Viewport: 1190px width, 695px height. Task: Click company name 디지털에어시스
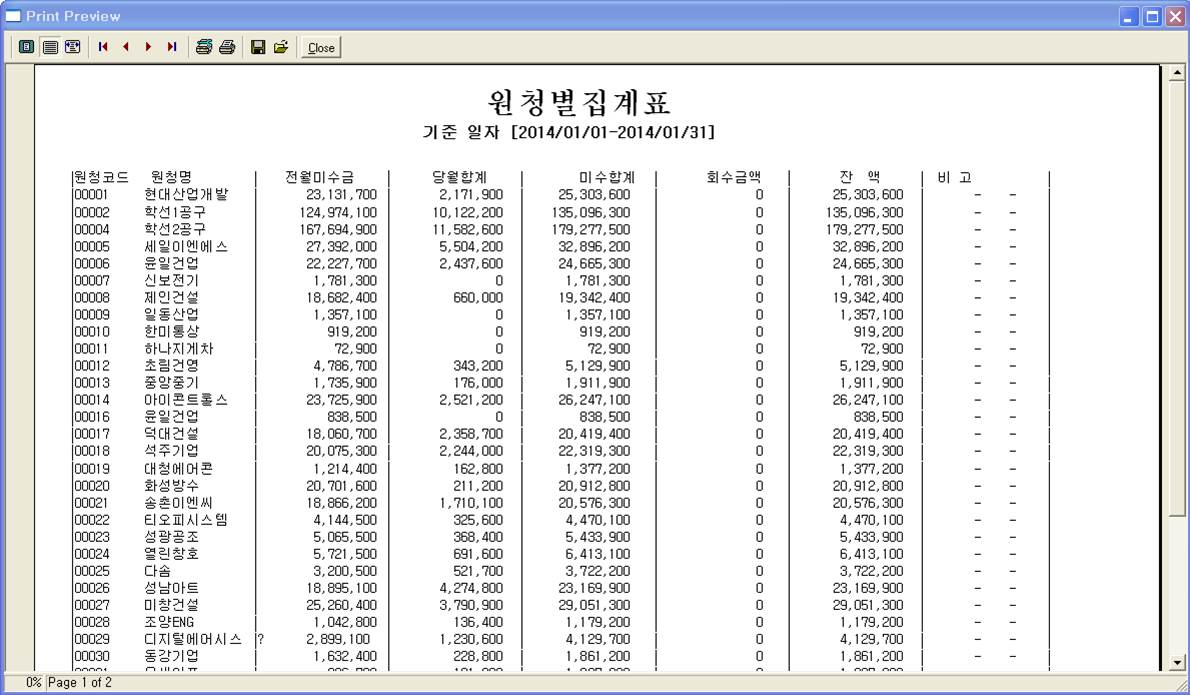[194, 640]
